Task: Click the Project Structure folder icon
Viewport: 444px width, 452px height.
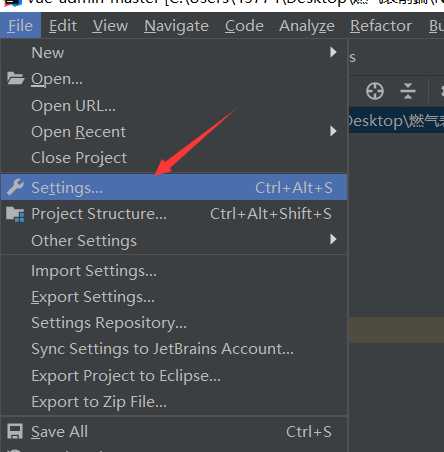Action: (x=15, y=214)
